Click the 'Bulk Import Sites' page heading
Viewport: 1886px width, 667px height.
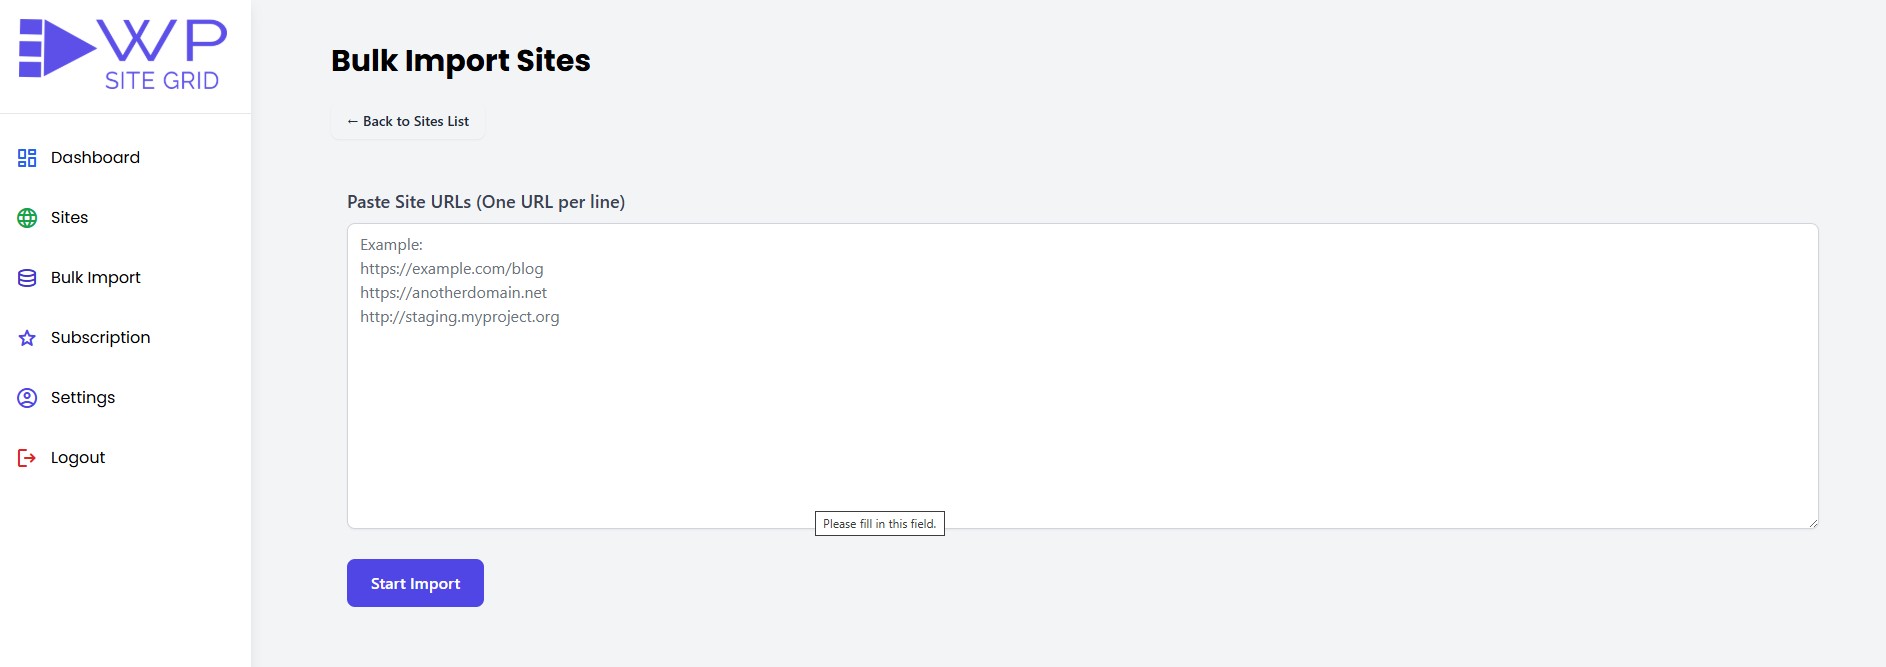pyautogui.click(x=461, y=60)
